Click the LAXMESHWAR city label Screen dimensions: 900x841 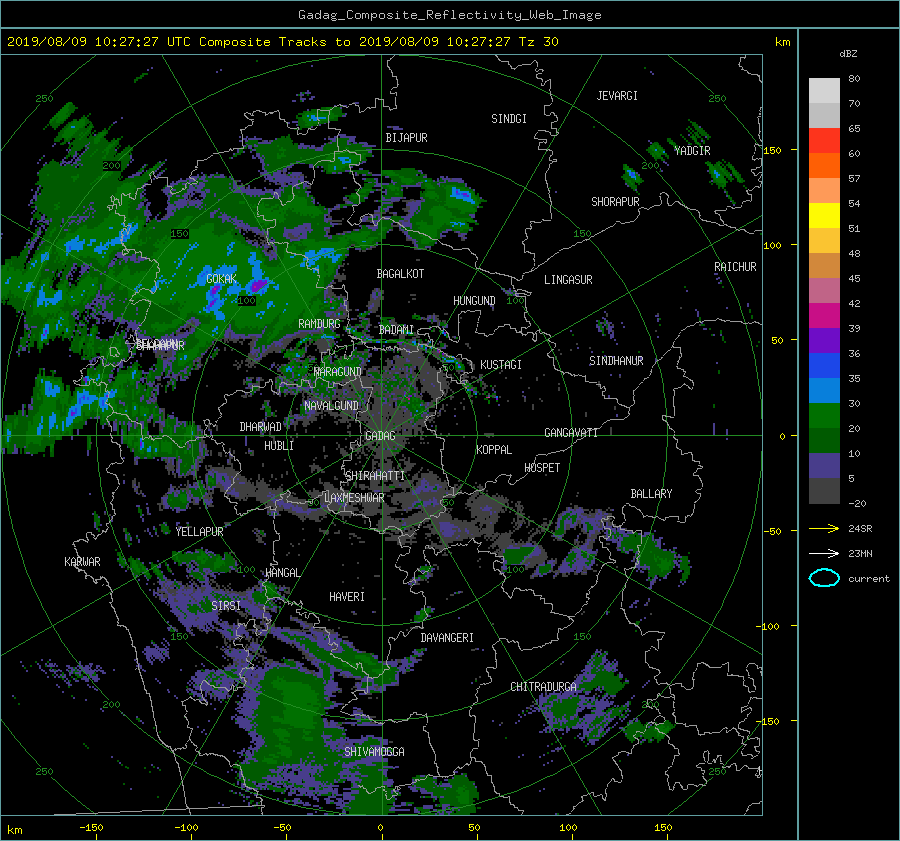(x=354, y=498)
